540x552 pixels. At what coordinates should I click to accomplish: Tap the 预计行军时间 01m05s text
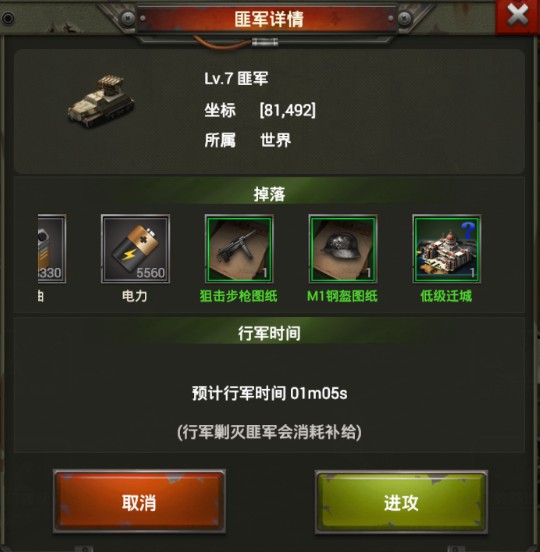(x=270, y=393)
